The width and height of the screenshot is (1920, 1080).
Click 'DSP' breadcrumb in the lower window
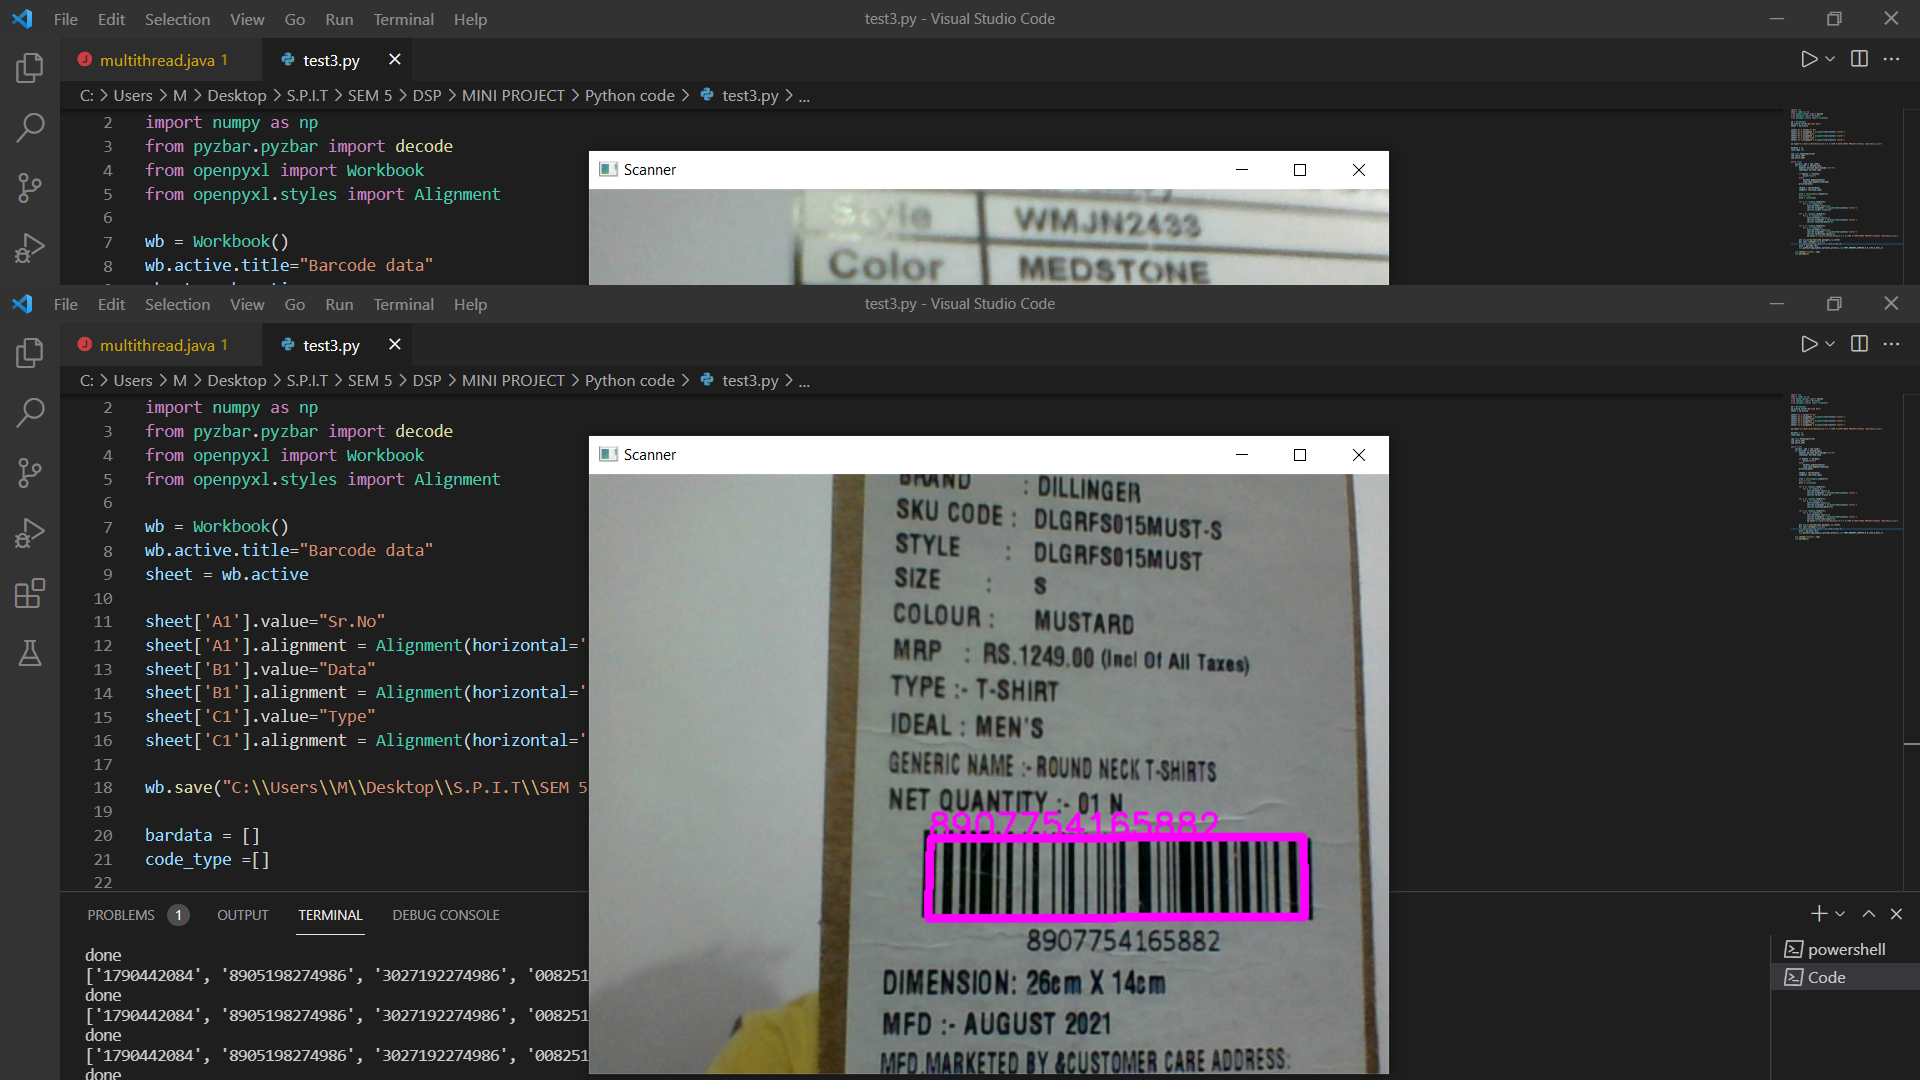coord(427,380)
